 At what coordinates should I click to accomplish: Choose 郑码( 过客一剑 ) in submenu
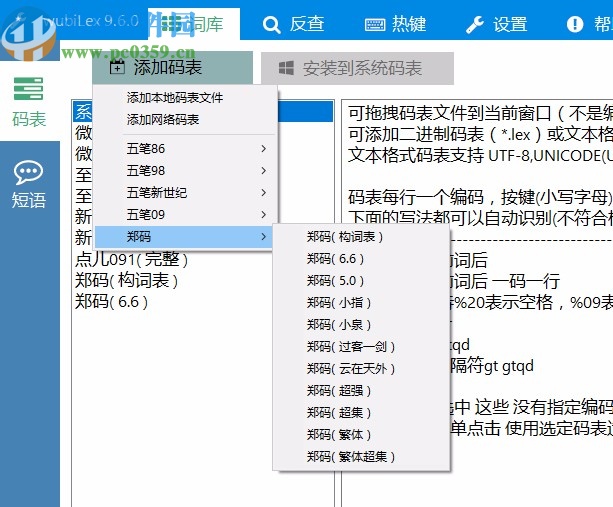(x=361, y=346)
